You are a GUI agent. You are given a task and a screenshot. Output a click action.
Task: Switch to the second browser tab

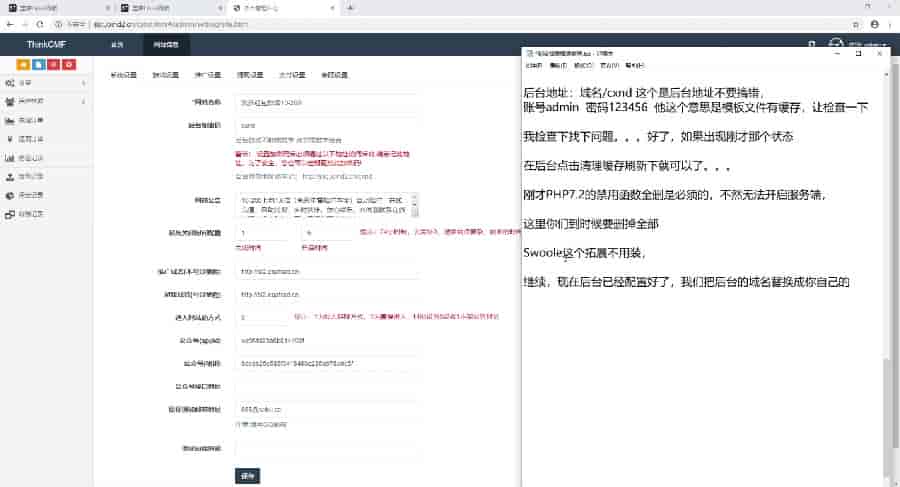(x=170, y=8)
